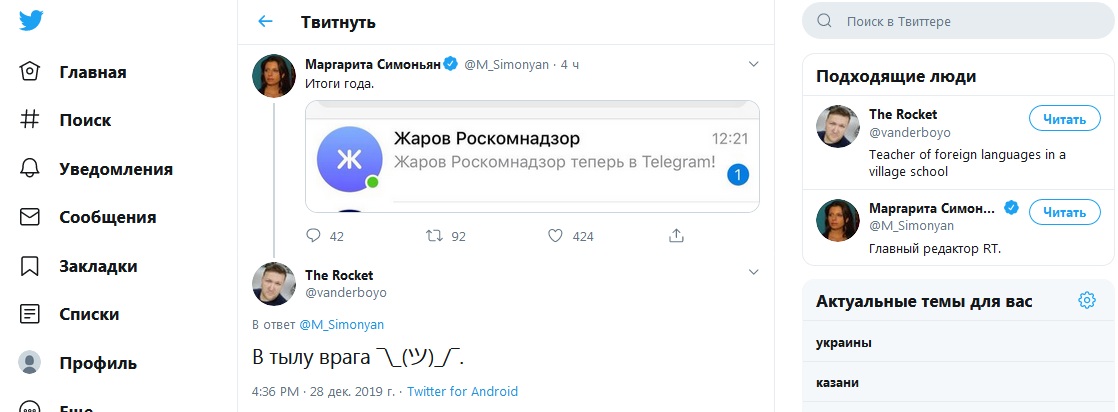
Task: Expand options chevron on Simonyan's tweet
Action: pos(754,64)
